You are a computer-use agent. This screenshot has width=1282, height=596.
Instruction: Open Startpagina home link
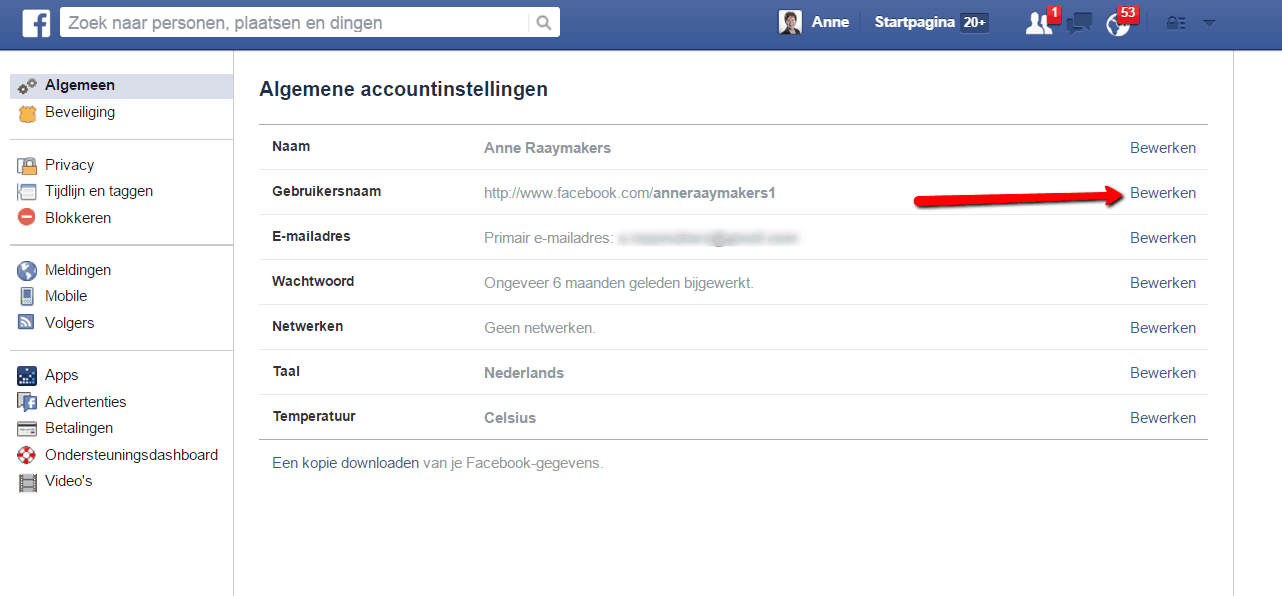[x=914, y=22]
